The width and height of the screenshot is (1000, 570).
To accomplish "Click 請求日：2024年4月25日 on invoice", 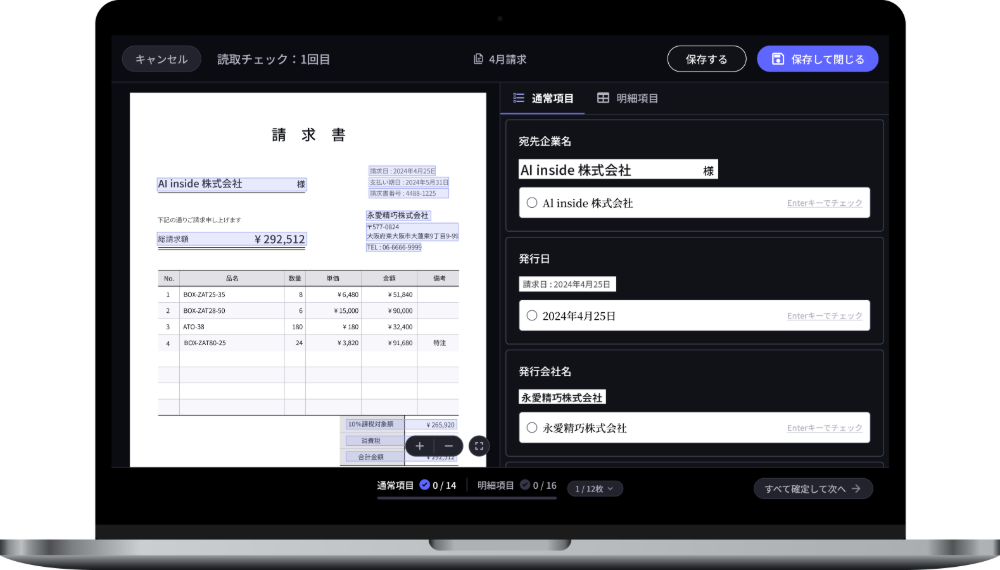I will [x=402, y=171].
